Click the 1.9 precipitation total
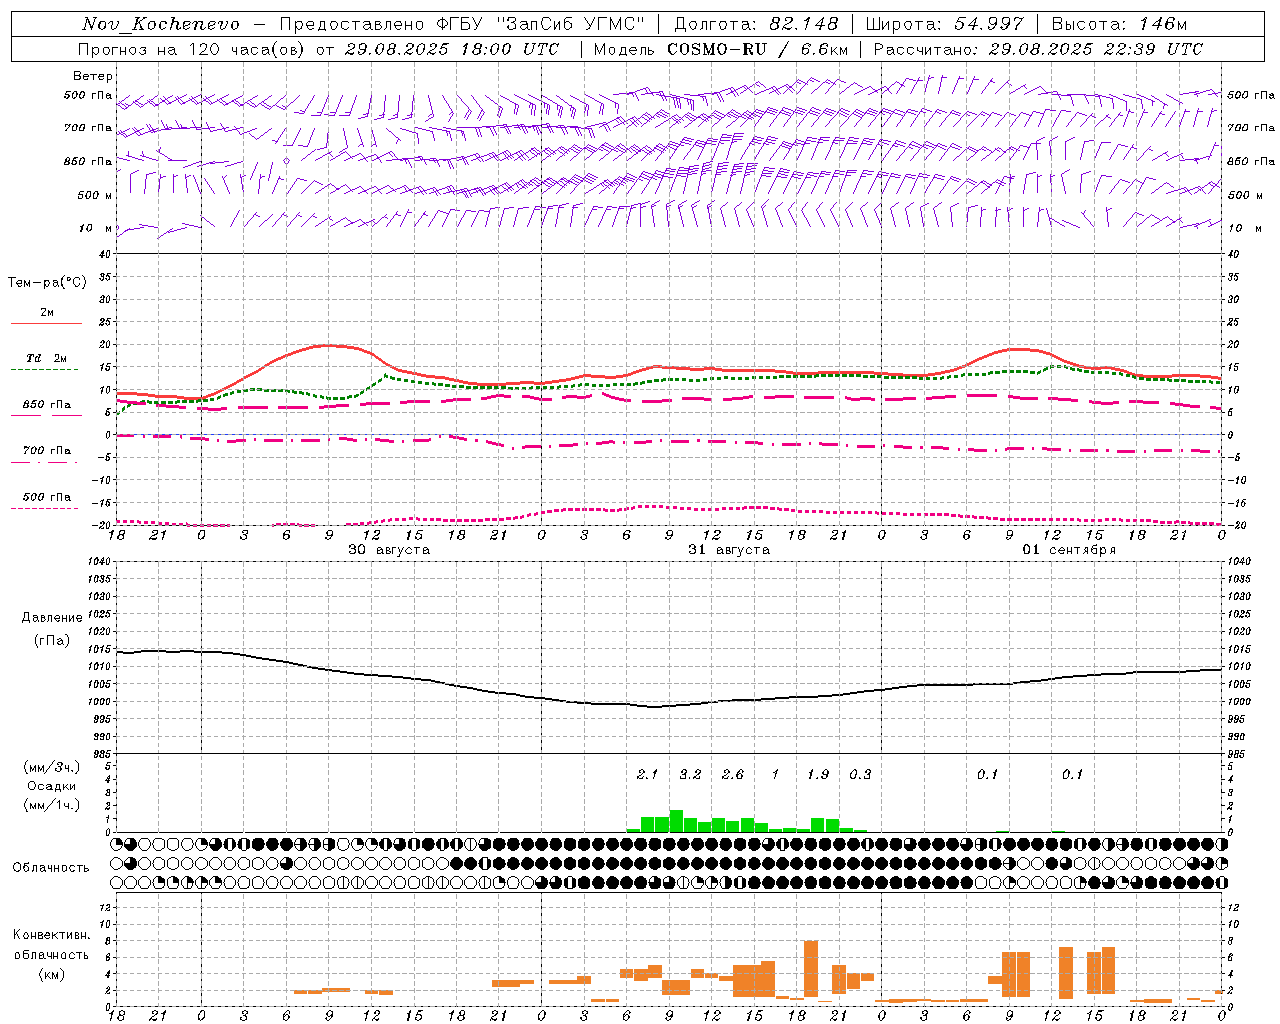The width and height of the screenshot is (1280, 1024). [x=818, y=774]
